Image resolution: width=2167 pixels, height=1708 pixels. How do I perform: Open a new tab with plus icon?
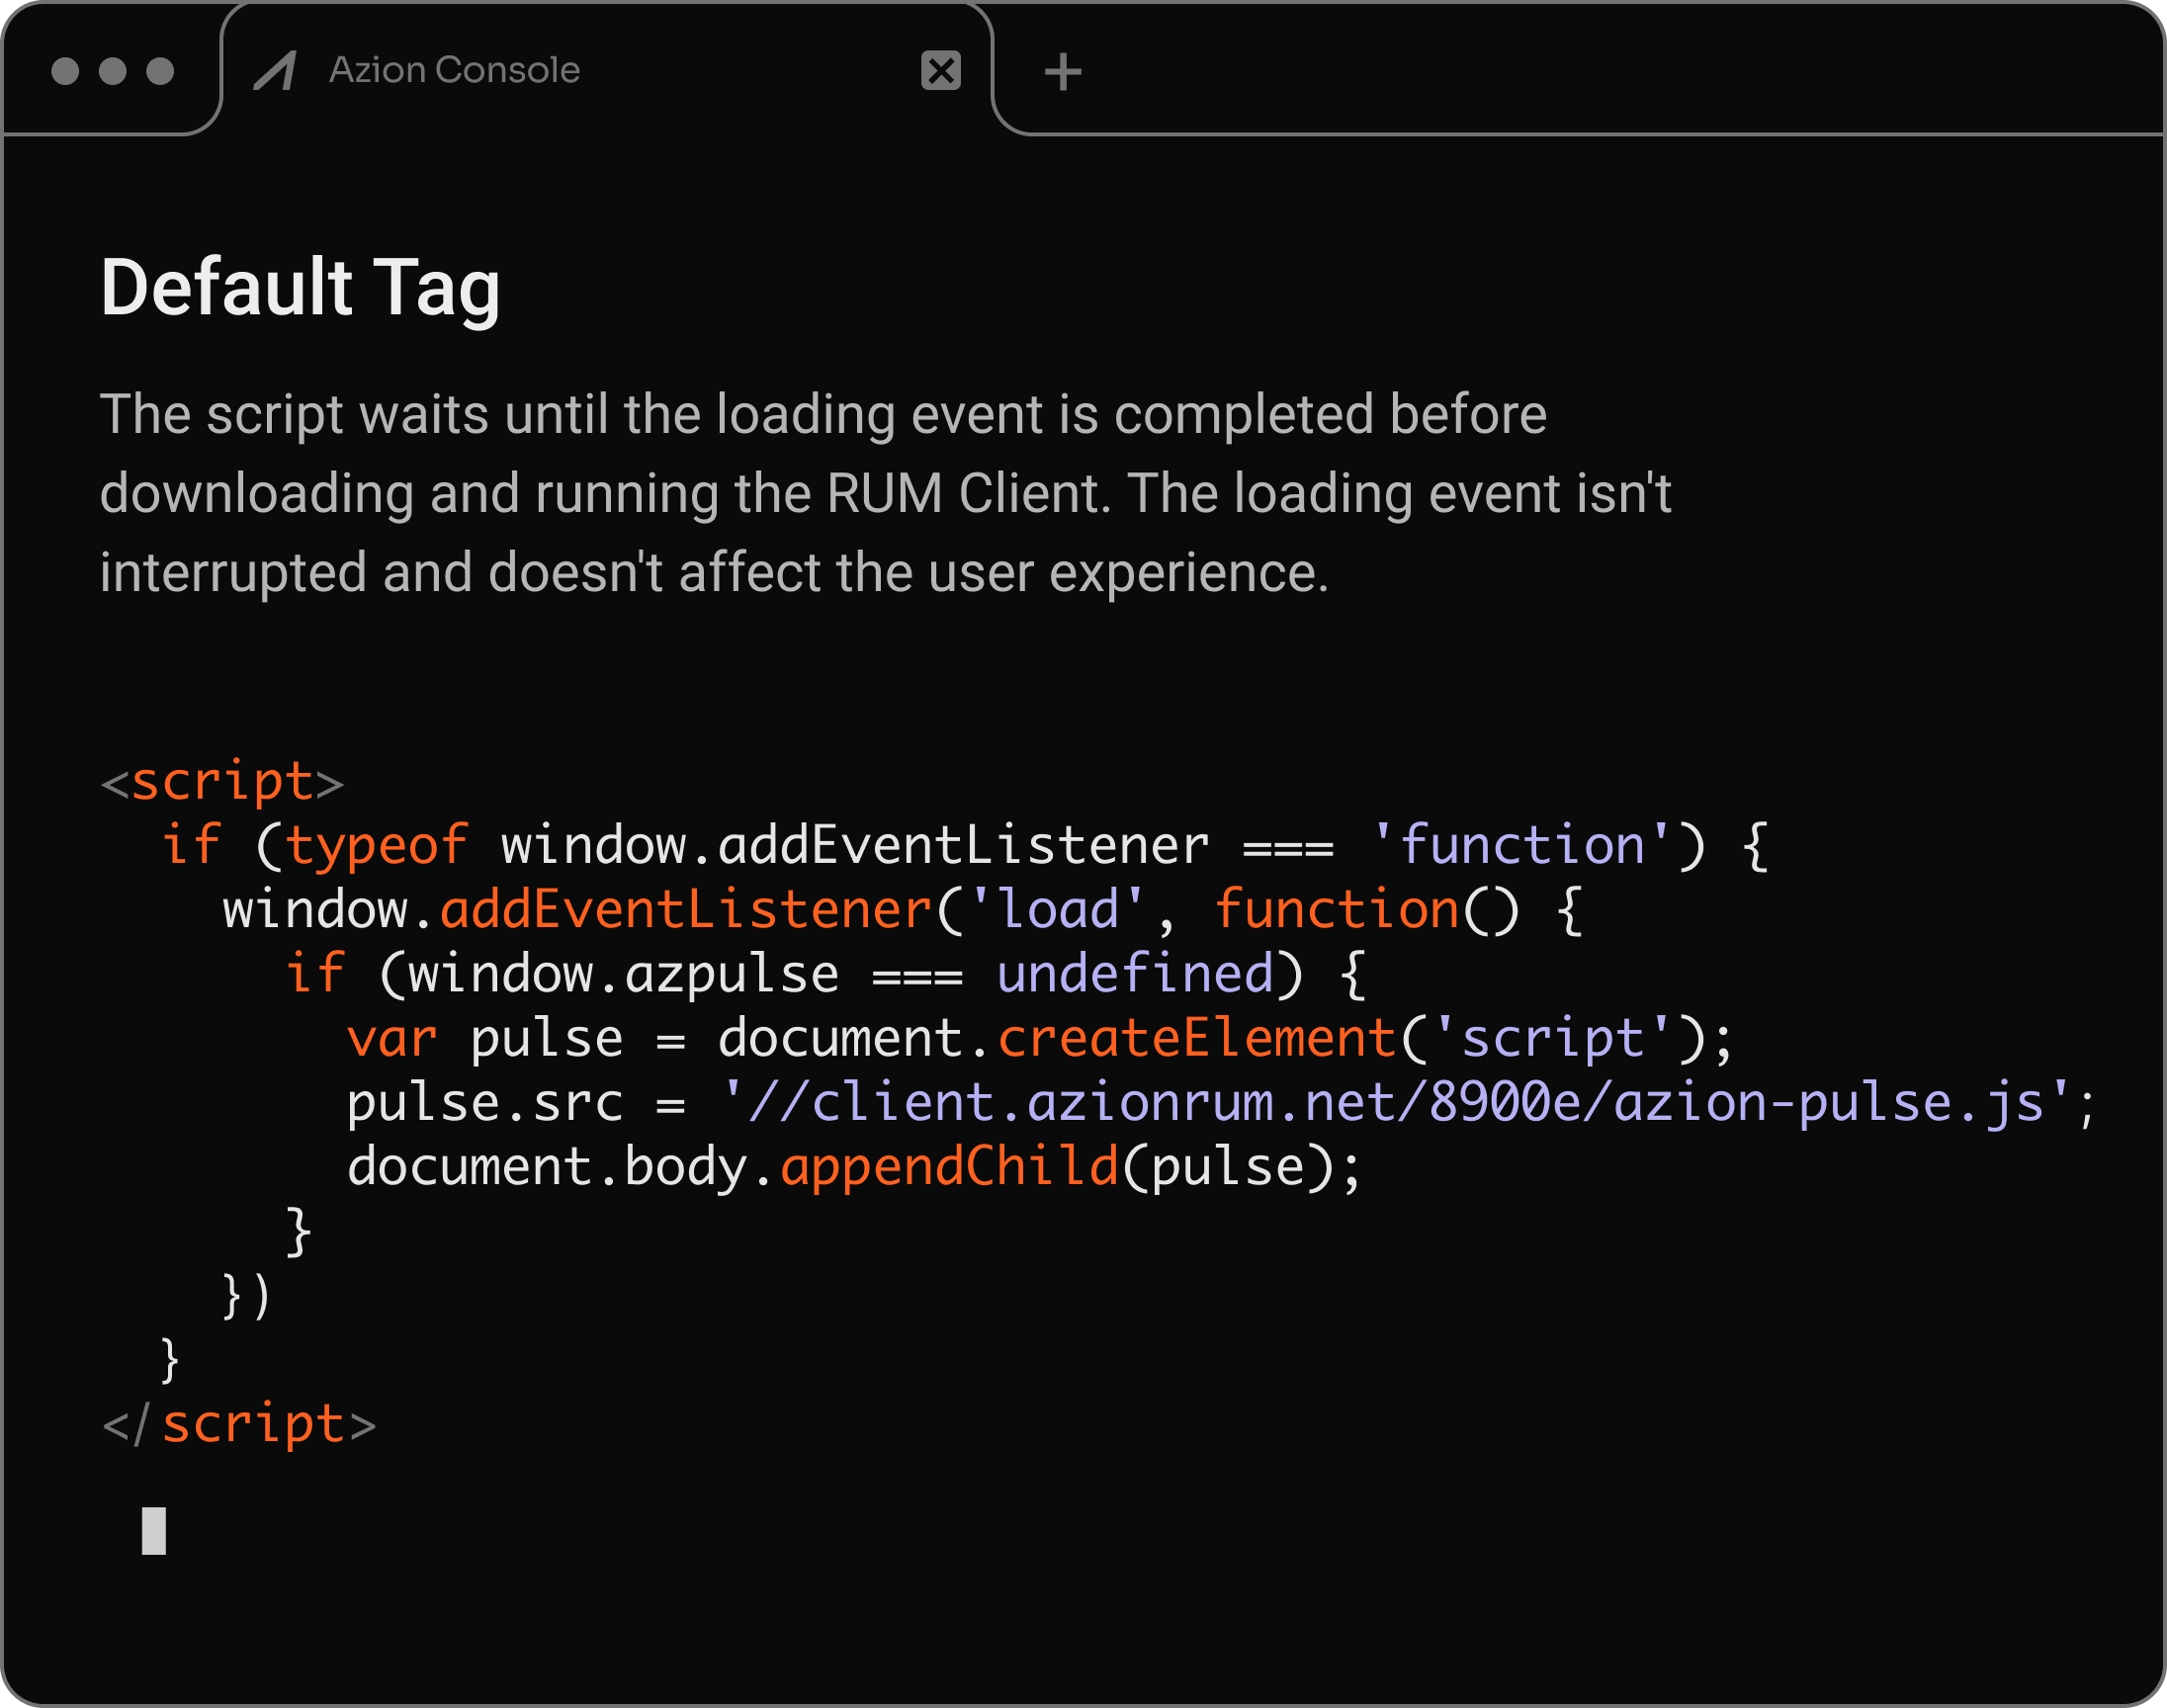[x=1062, y=72]
